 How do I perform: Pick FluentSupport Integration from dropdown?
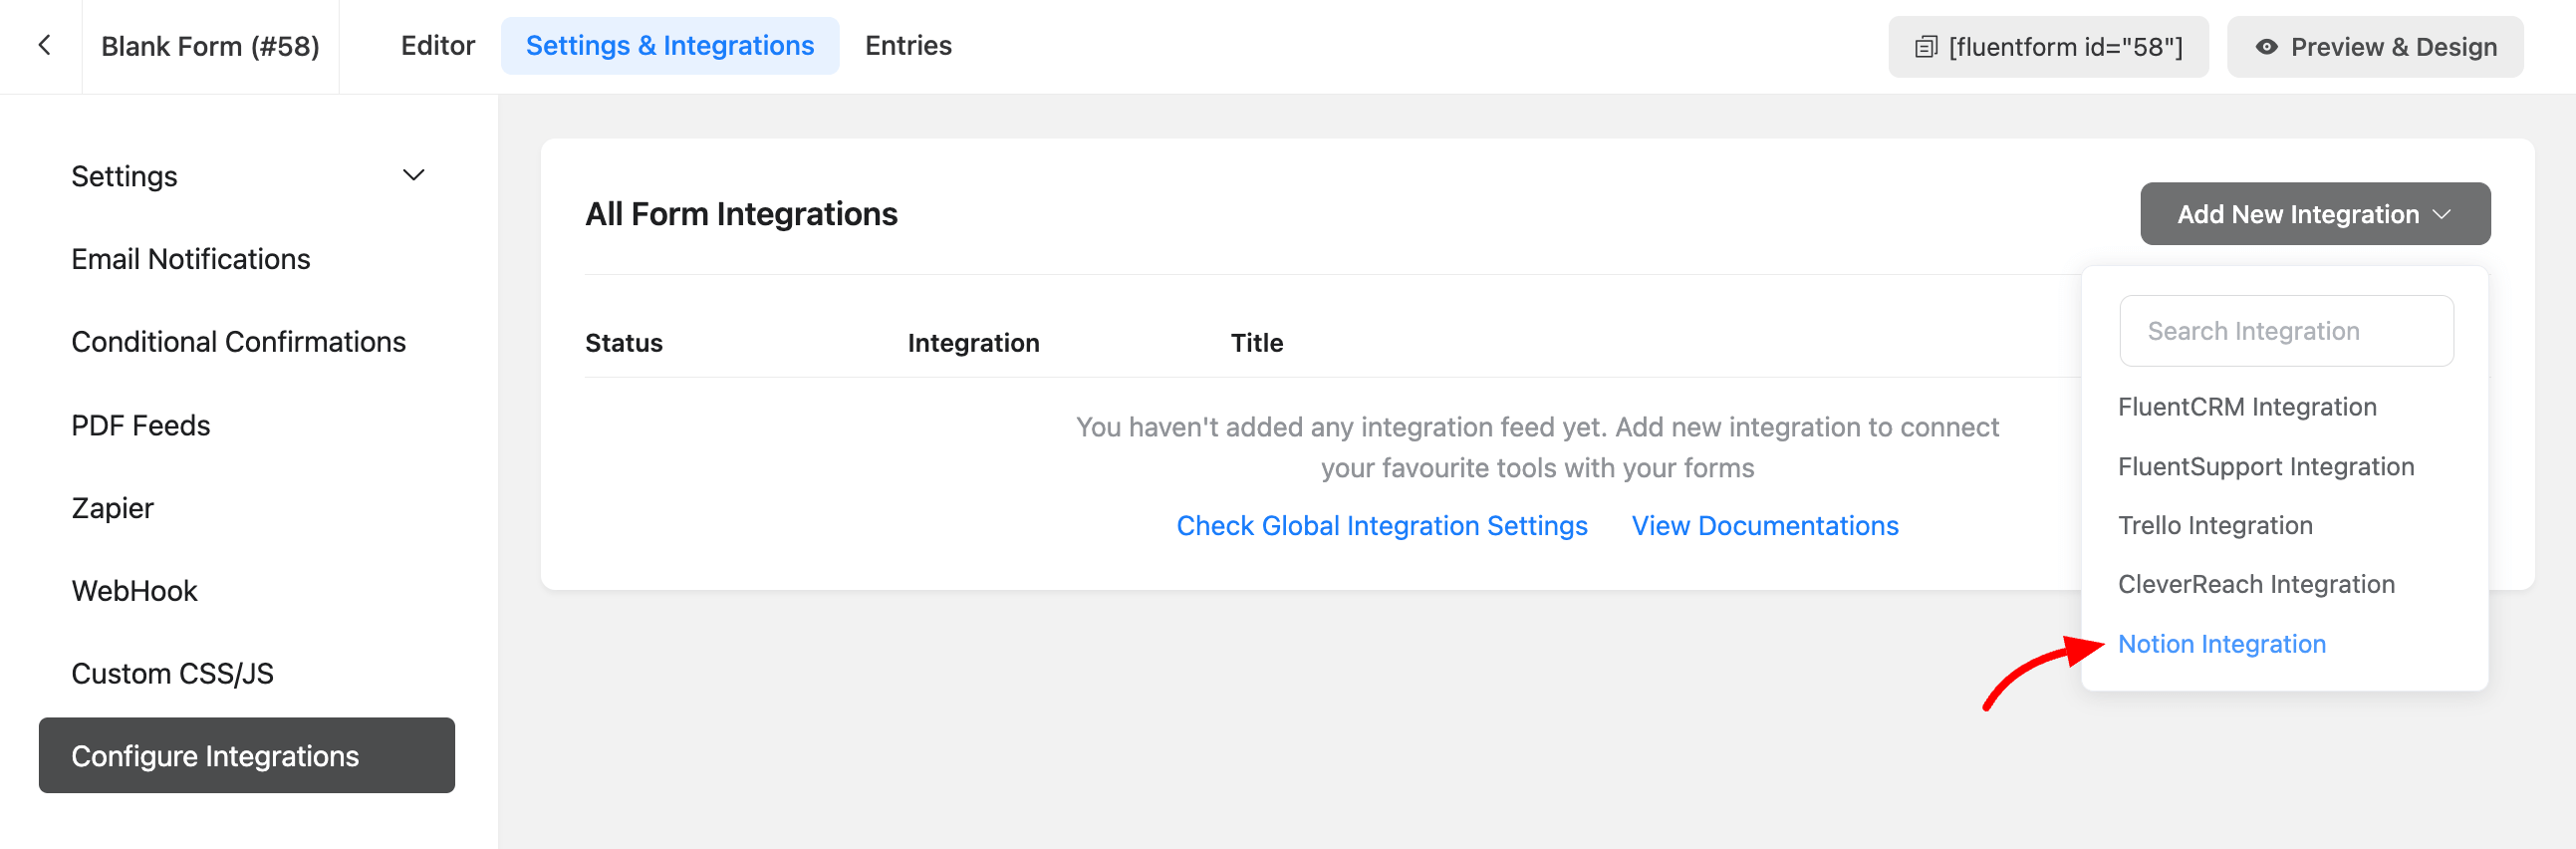[2265, 467]
